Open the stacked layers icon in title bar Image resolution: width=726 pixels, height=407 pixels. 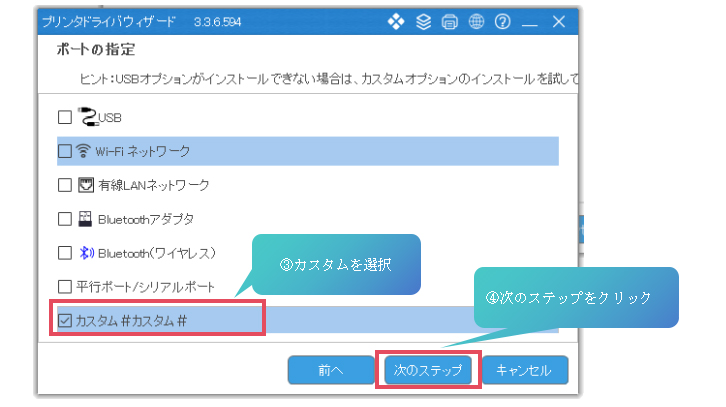(423, 21)
